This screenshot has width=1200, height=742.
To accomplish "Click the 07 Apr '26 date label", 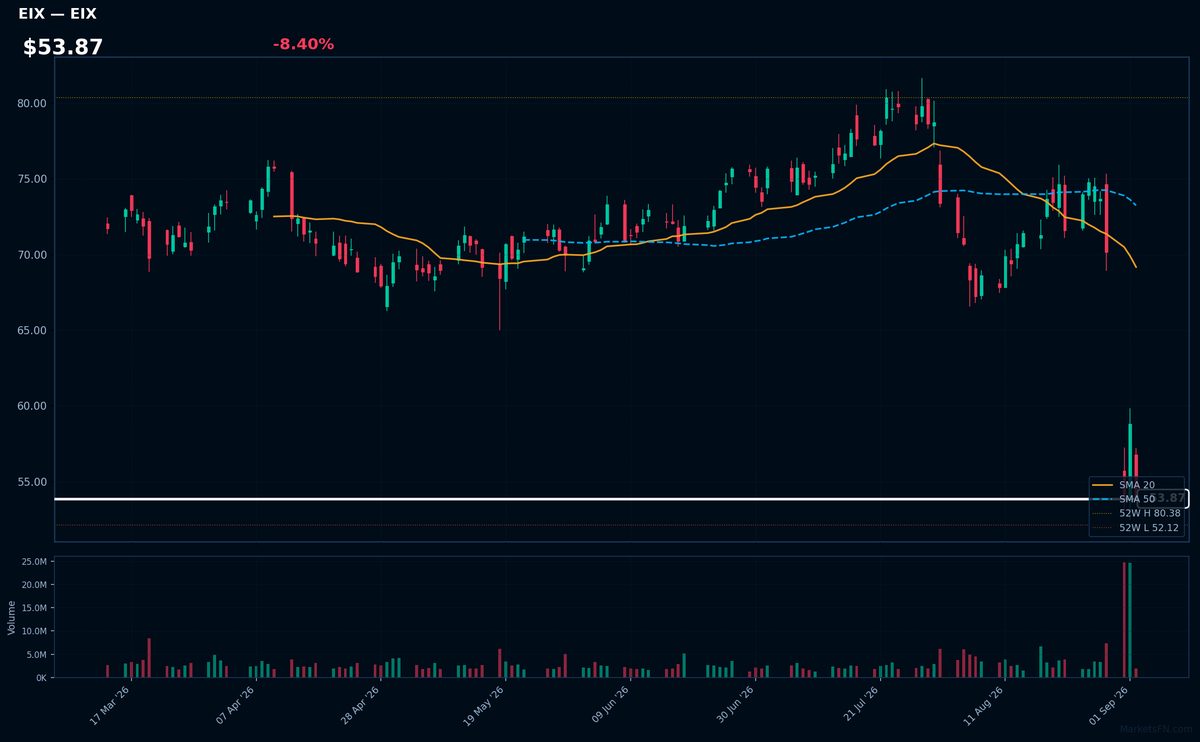I will click(235, 705).
